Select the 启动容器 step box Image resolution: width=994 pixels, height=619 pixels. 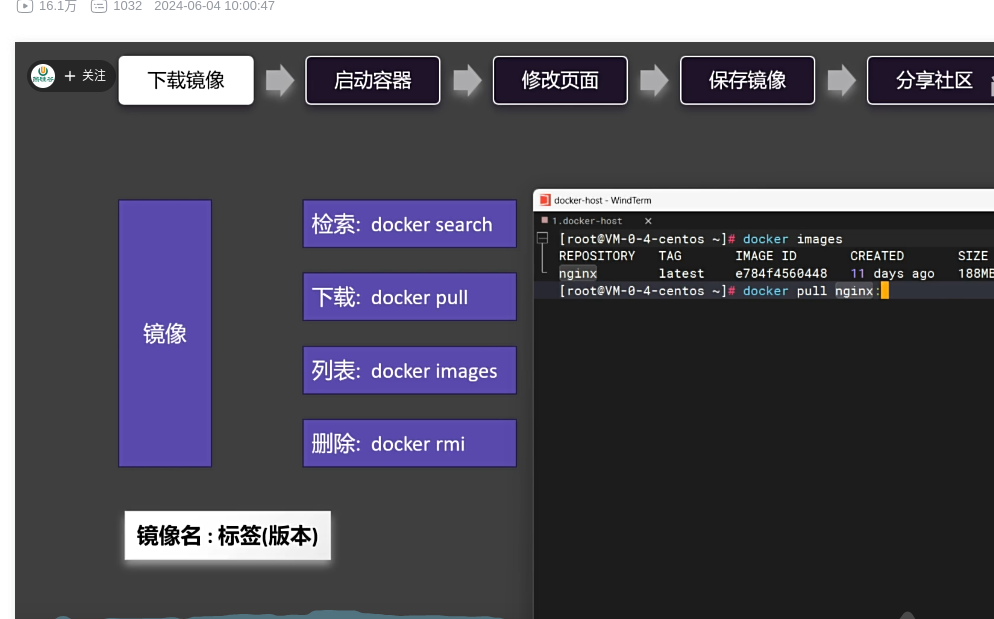tap(372, 80)
